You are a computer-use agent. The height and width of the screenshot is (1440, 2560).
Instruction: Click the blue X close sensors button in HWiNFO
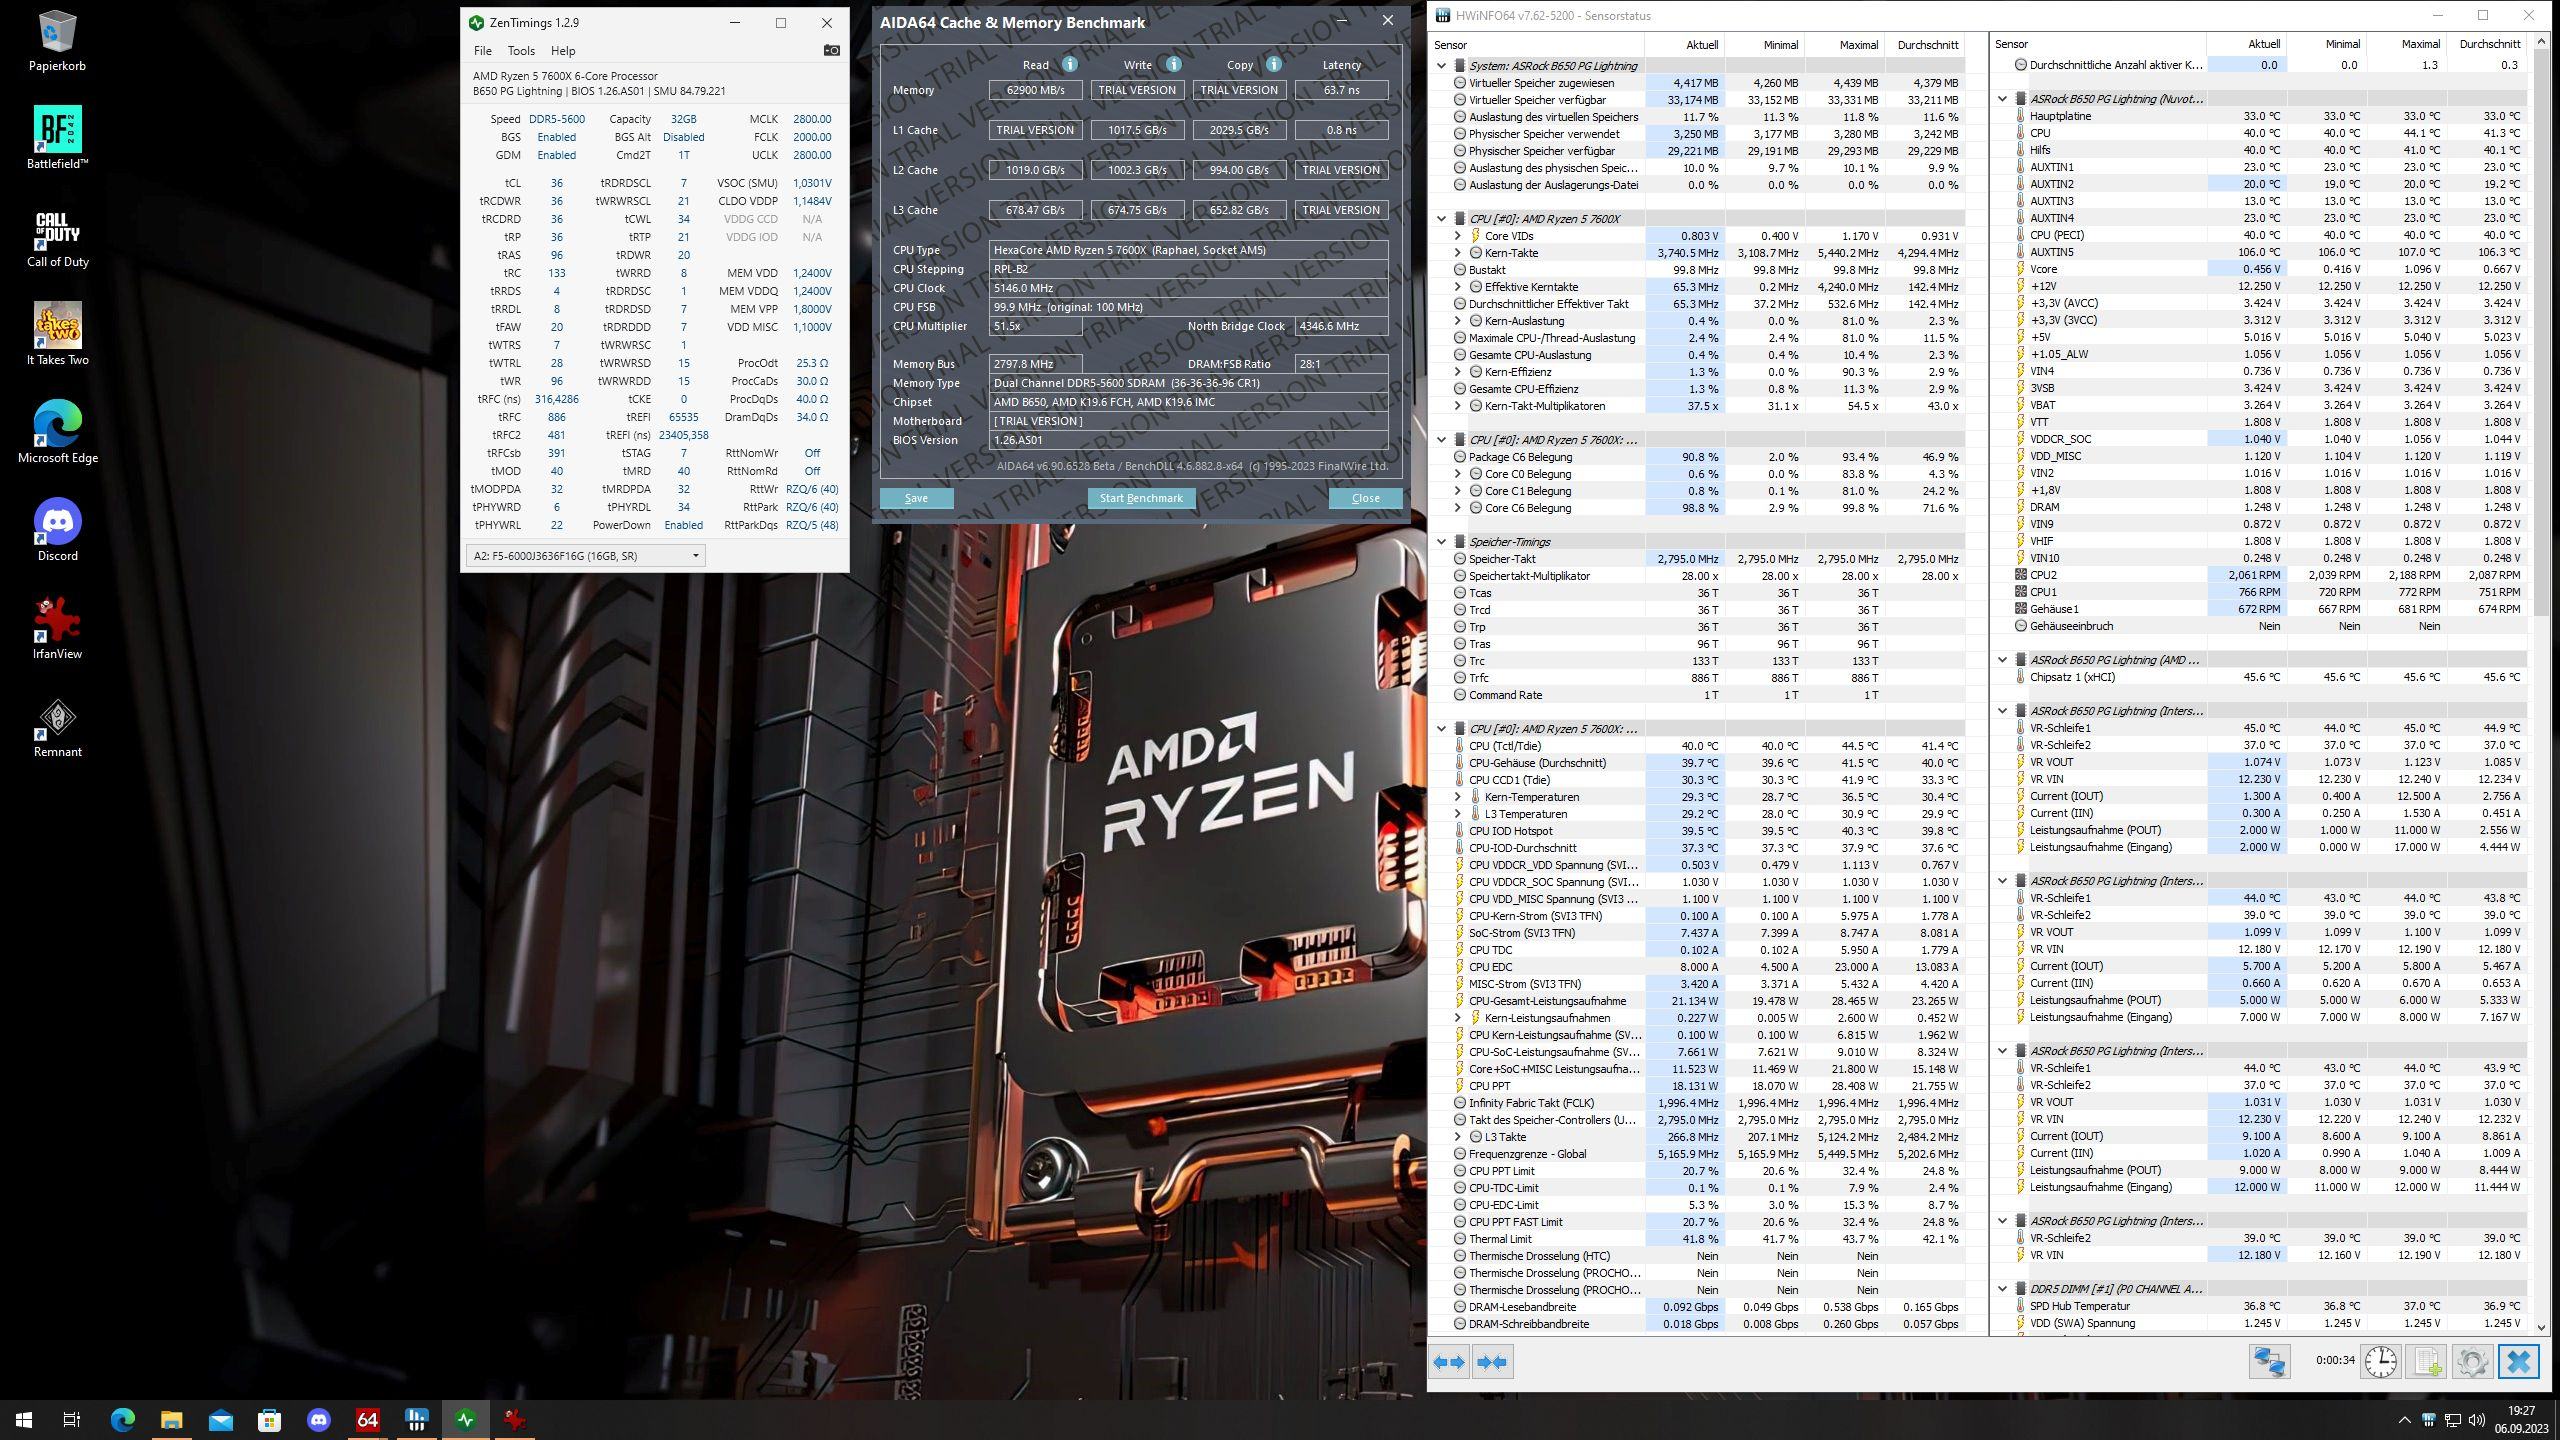pyautogui.click(x=2518, y=1362)
